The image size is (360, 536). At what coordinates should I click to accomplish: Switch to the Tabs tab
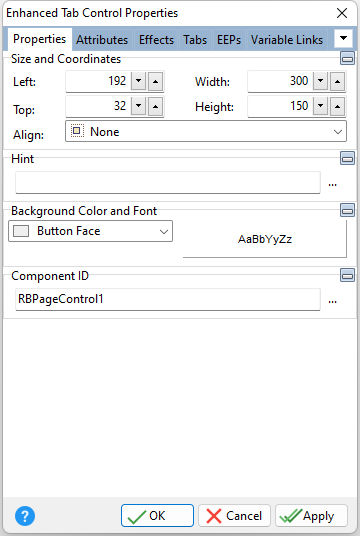point(195,40)
